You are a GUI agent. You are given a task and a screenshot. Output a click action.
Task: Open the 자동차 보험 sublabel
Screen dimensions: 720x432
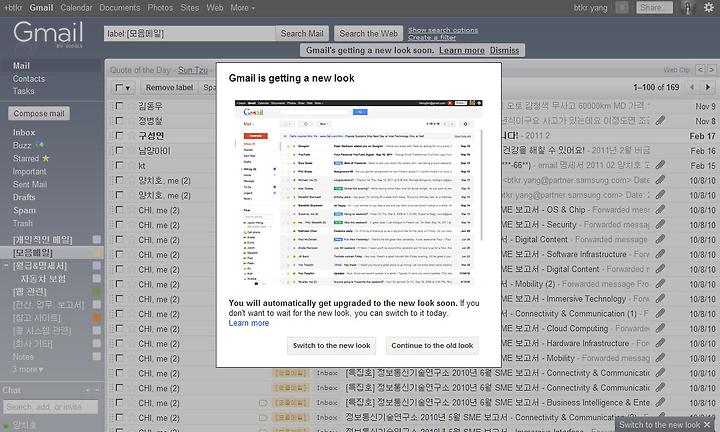click(x=43, y=279)
